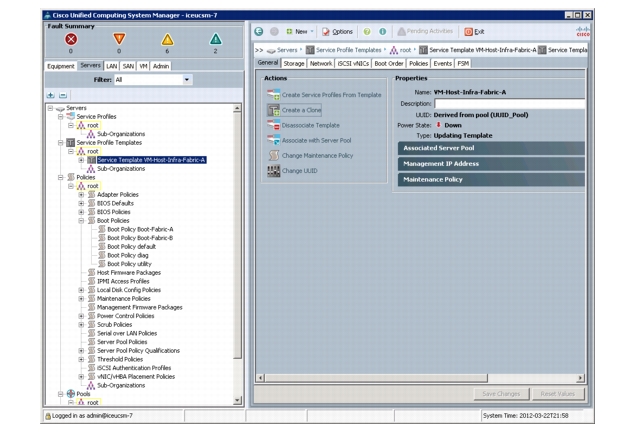Click the Reset Values button
Screen dimensions: 640x432
point(558,394)
